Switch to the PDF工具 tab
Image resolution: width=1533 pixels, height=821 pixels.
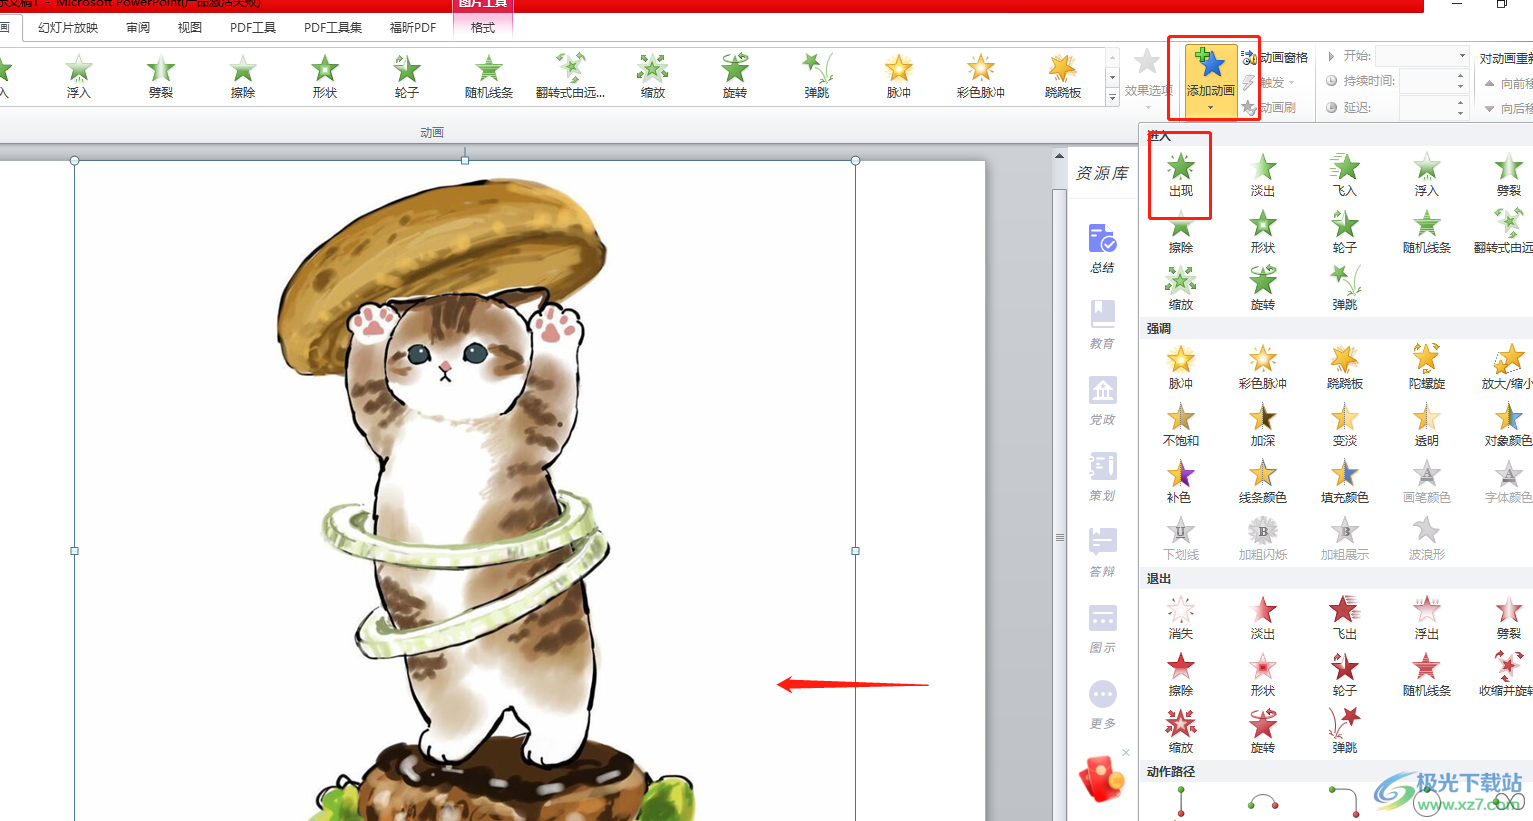pyautogui.click(x=253, y=28)
